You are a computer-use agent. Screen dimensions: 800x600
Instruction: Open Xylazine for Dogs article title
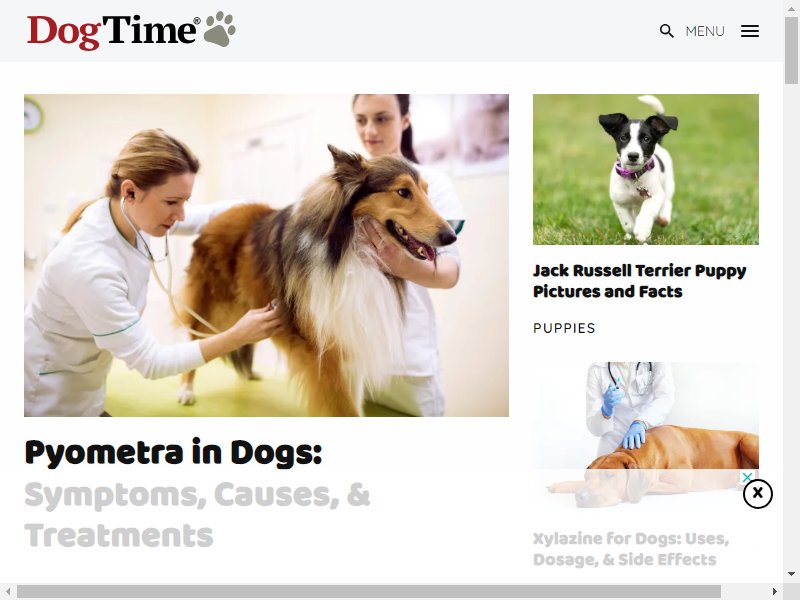(x=631, y=549)
